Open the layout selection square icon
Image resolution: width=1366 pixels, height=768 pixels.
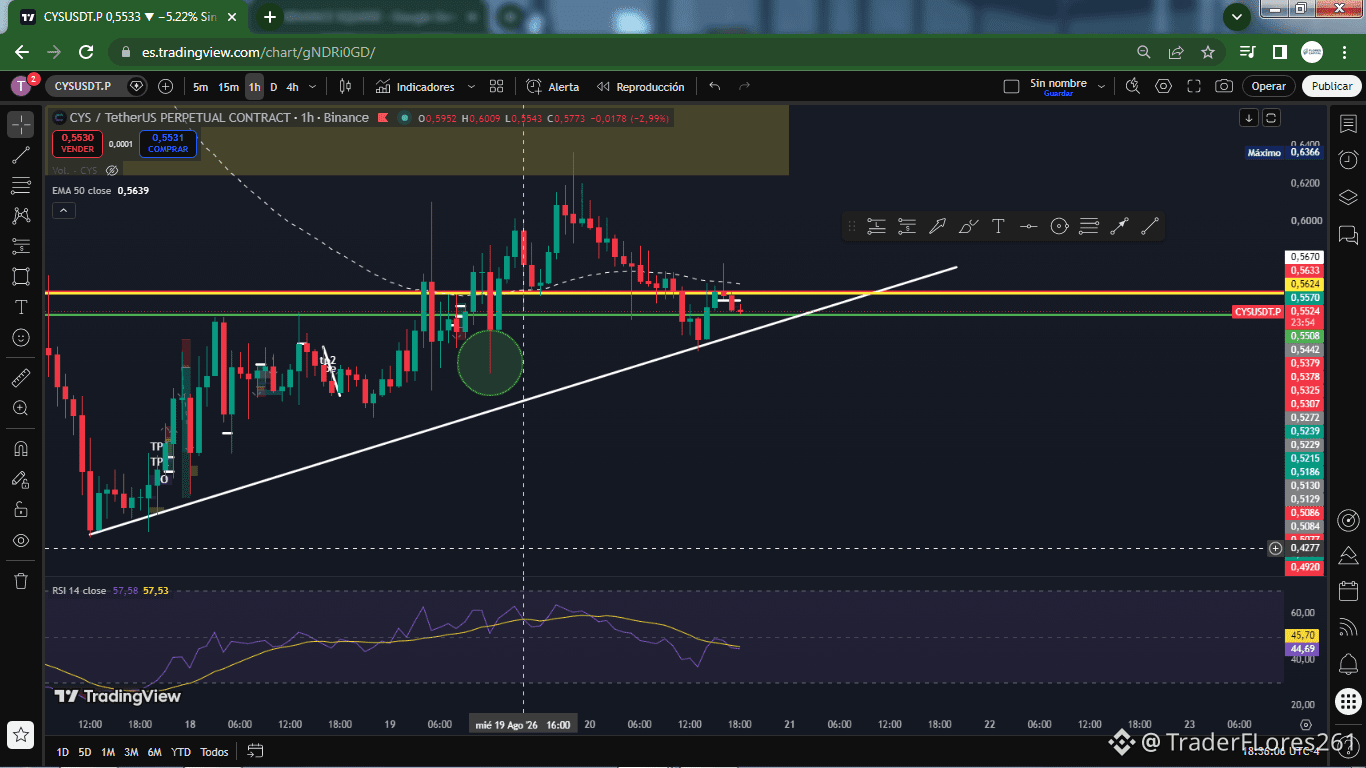pyautogui.click(x=1011, y=87)
